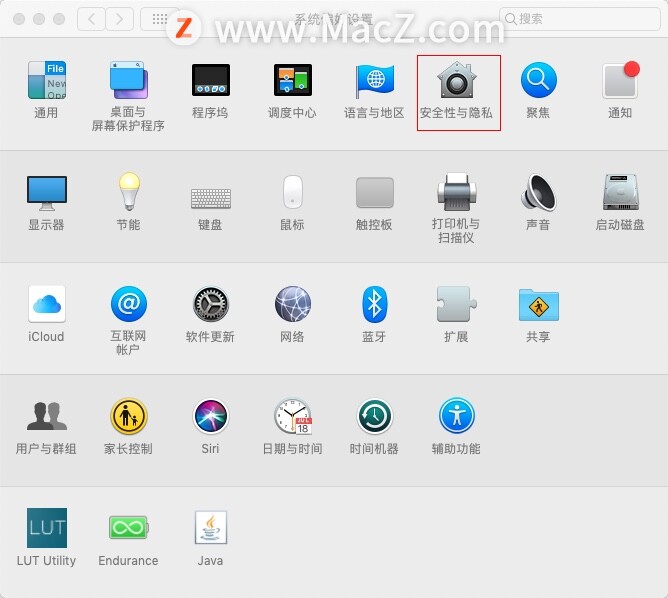Go back with the toolbar back arrow

tap(91, 19)
